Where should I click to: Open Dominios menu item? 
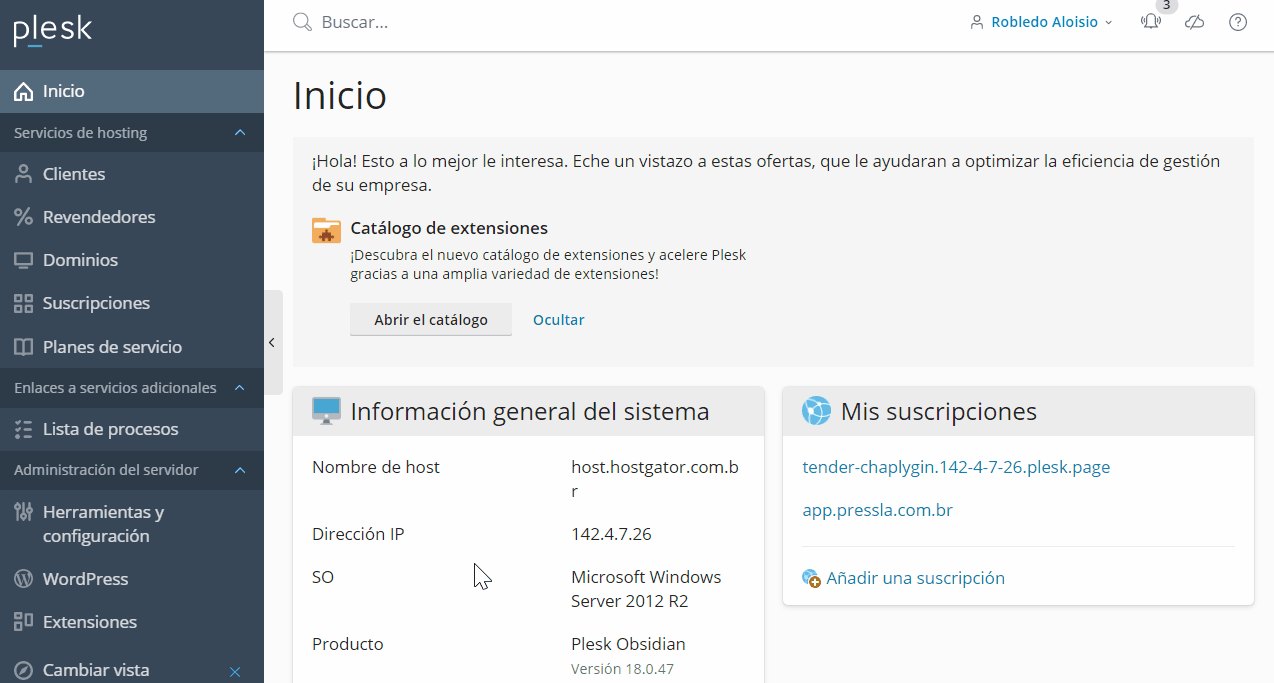coord(132,260)
